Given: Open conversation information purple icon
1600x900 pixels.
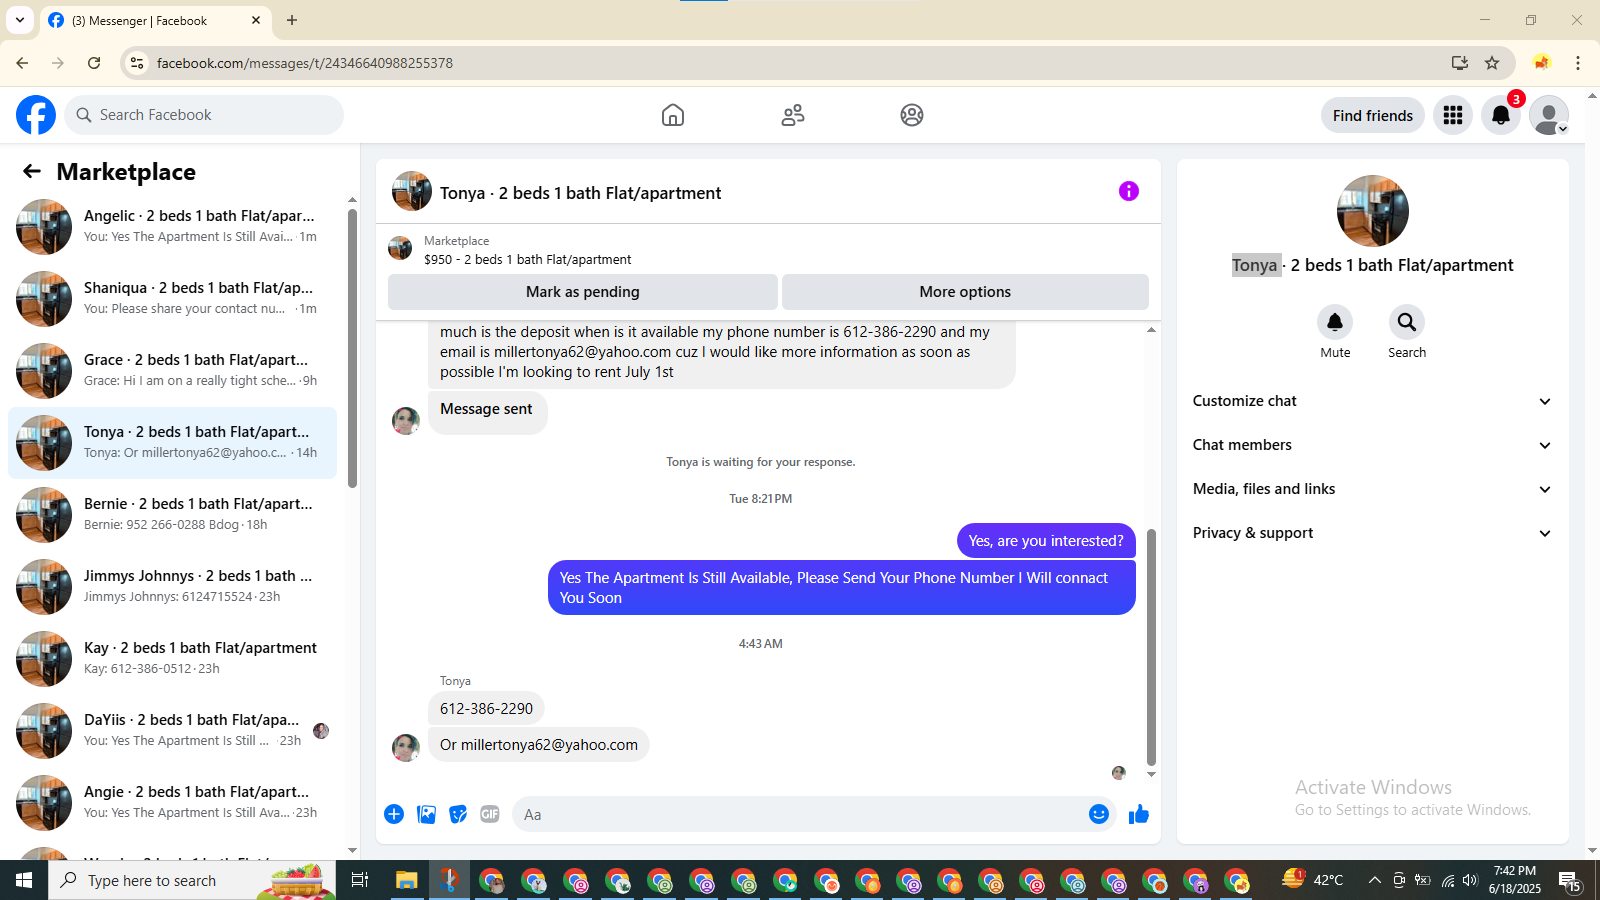Looking at the screenshot, I should click(x=1129, y=191).
